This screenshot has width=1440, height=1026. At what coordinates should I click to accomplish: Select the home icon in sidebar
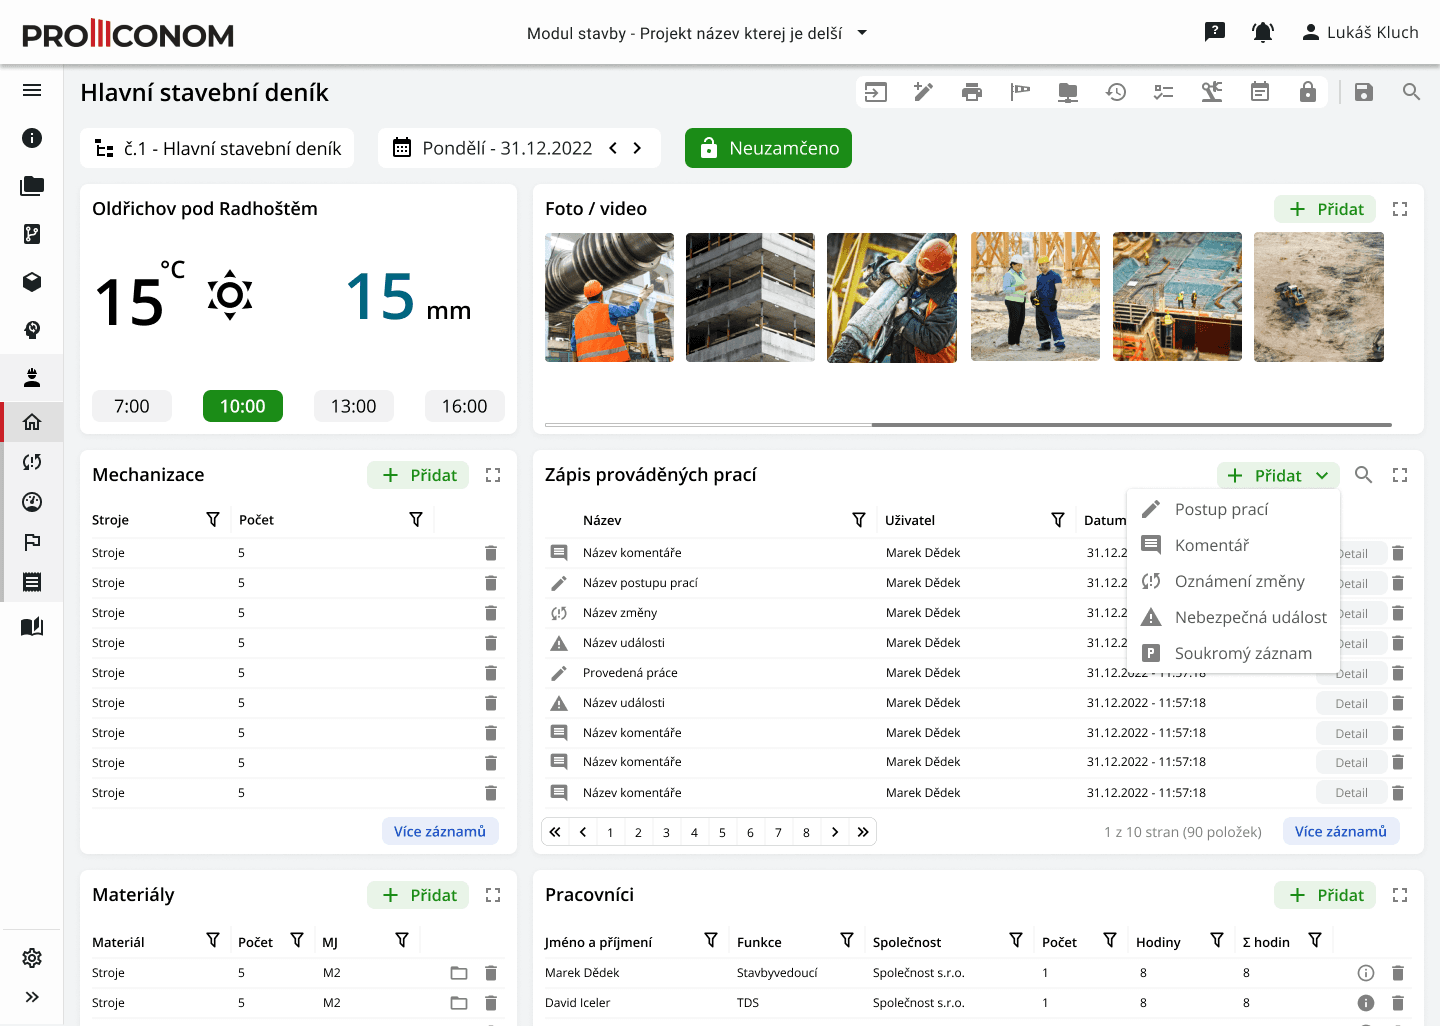(x=32, y=422)
